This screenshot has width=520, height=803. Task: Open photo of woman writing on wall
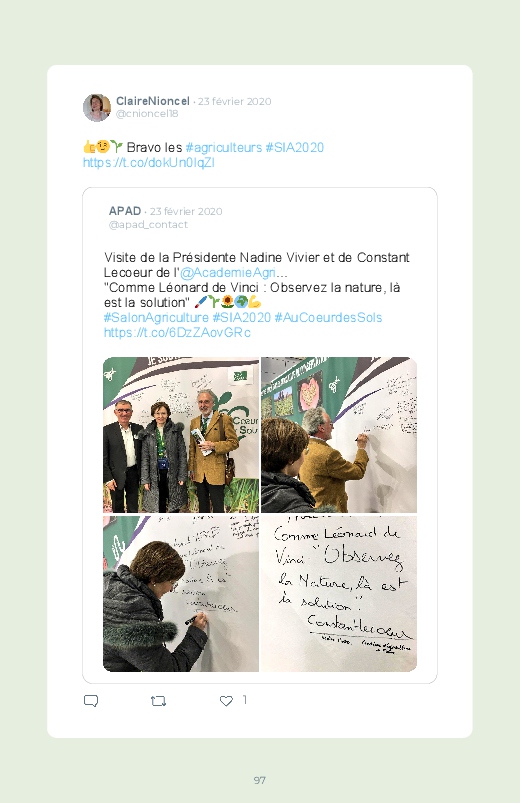pos(181,594)
